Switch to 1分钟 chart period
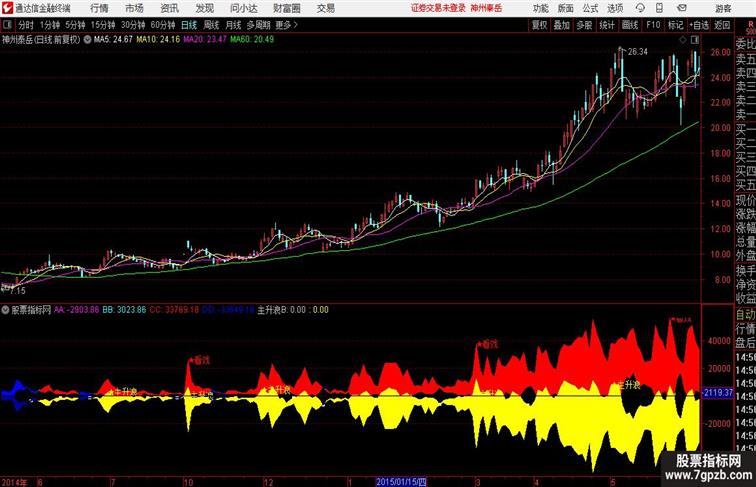The width and height of the screenshot is (756, 487). point(49,25)
